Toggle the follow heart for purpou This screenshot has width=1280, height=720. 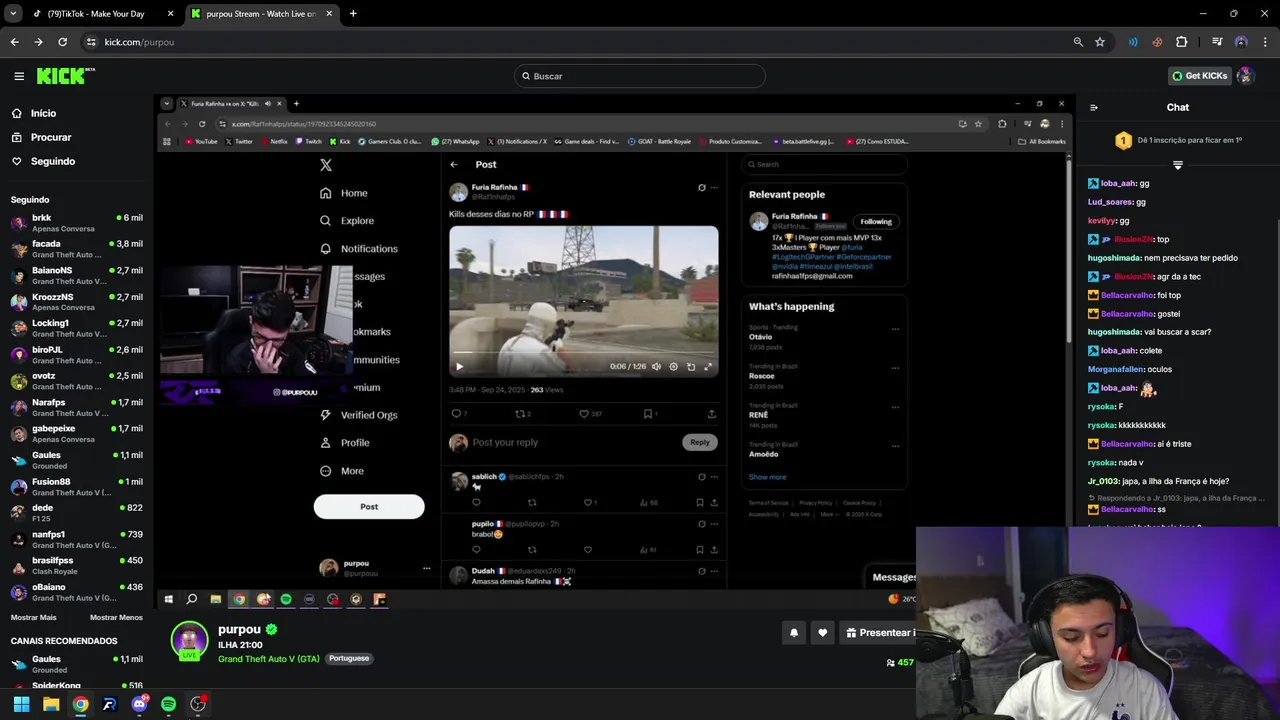pos(823,633)
